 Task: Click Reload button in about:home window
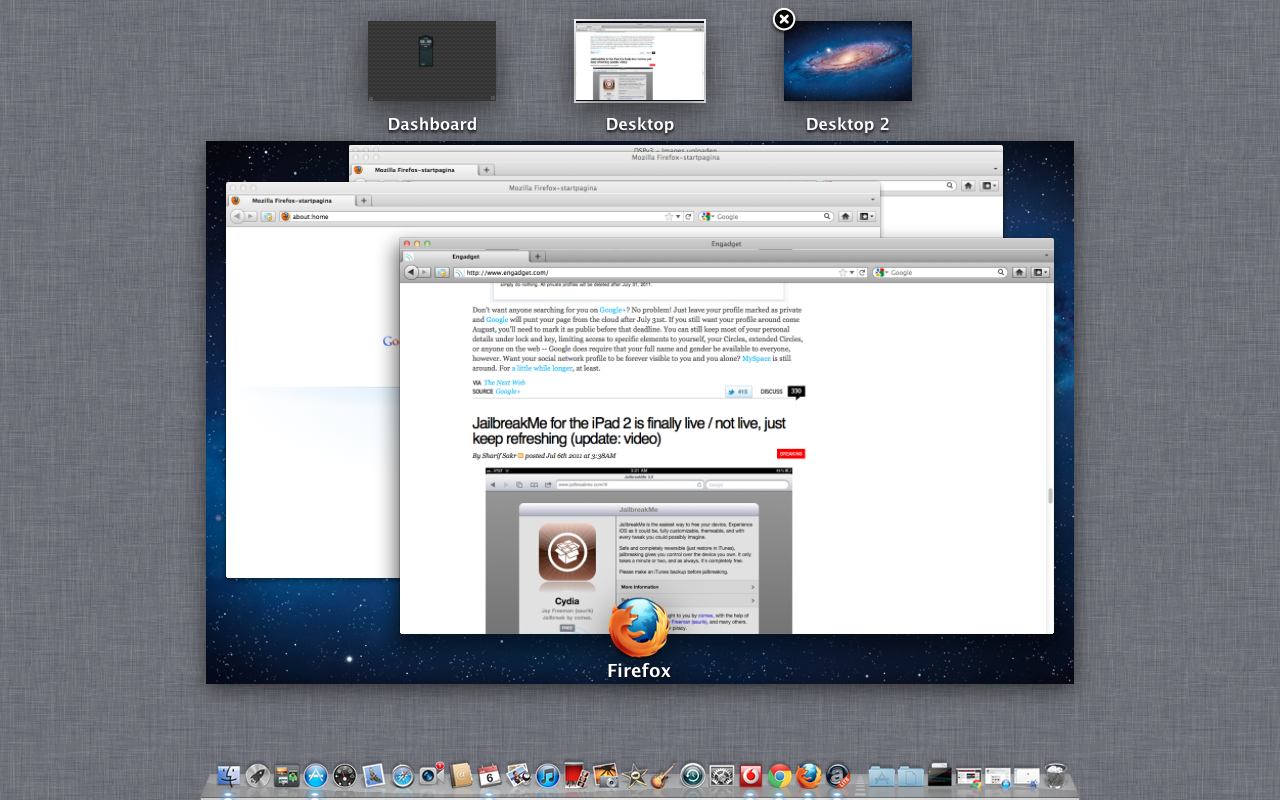[x=688, y=216]
